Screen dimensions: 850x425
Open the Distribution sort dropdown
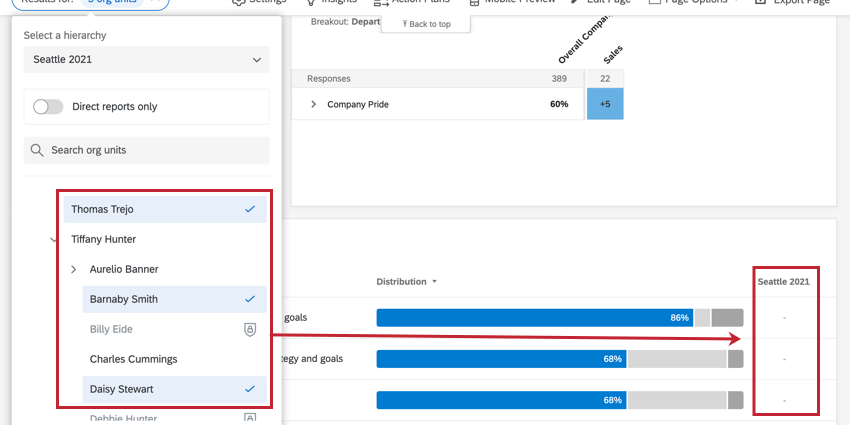[407, 282]
